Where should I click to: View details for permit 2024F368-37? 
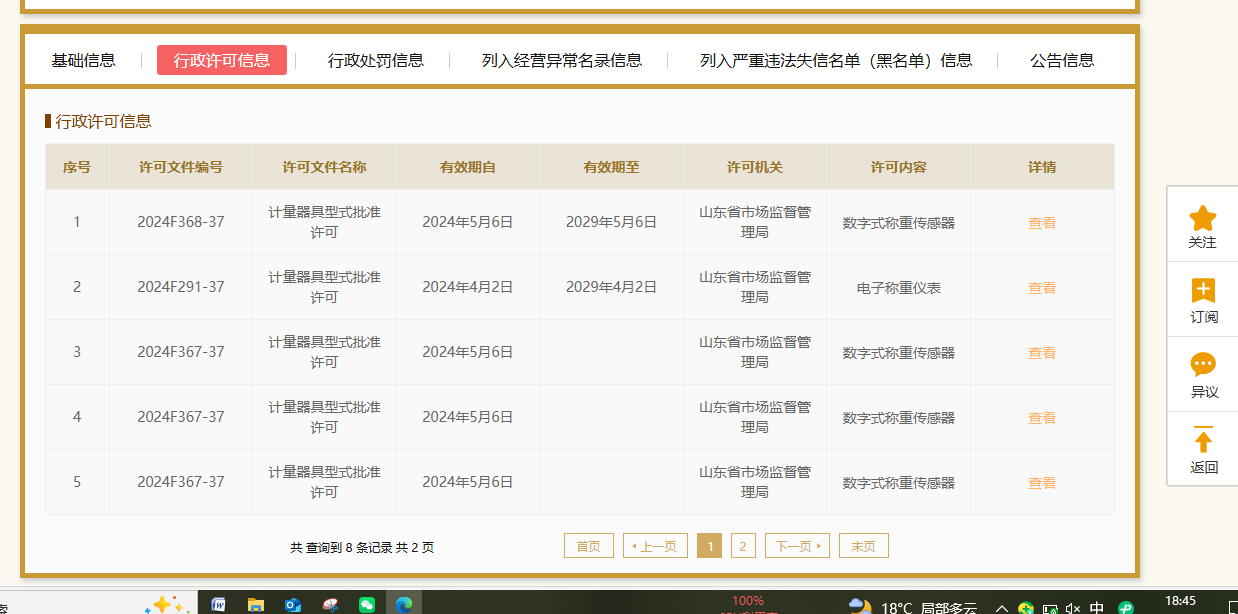[1041, 223]
